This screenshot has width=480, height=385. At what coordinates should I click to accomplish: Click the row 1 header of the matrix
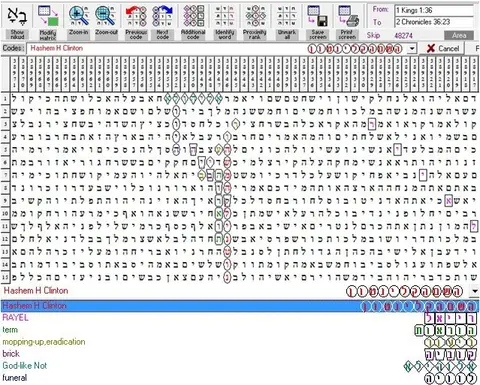[5, 99]
